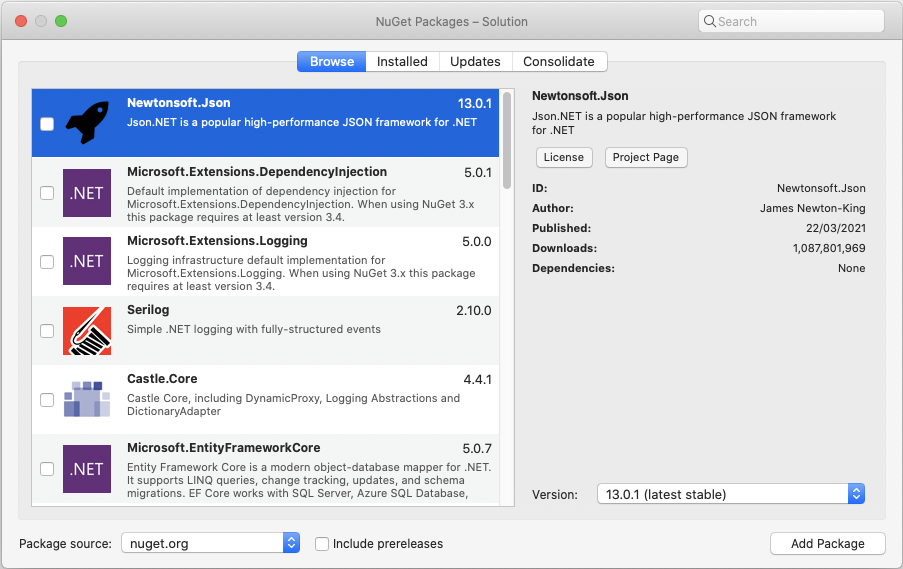Tick the Serilog package checkbox
This screenshot has height=569, width=903.
pyautogui.click(x=47, y=331)
